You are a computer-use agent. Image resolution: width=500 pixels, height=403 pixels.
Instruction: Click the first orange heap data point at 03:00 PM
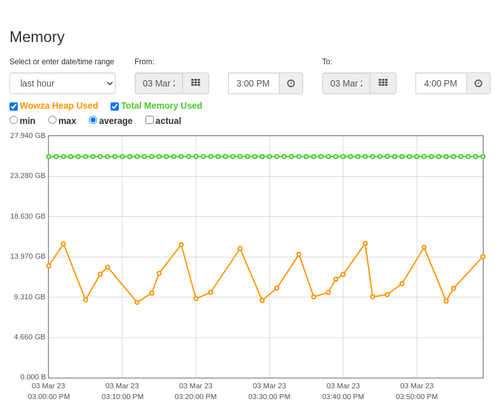pyautogui.click(x=49, y=266)
